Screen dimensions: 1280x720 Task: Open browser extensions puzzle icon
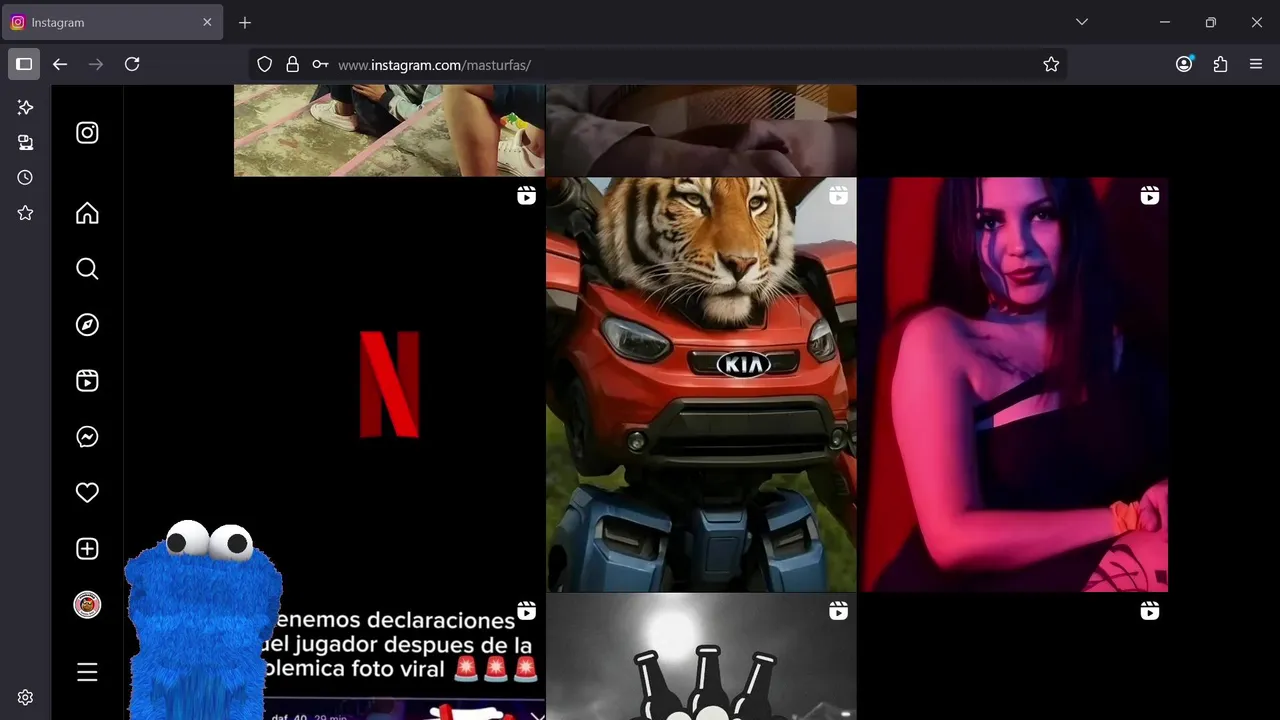[x=1220, y=64]
